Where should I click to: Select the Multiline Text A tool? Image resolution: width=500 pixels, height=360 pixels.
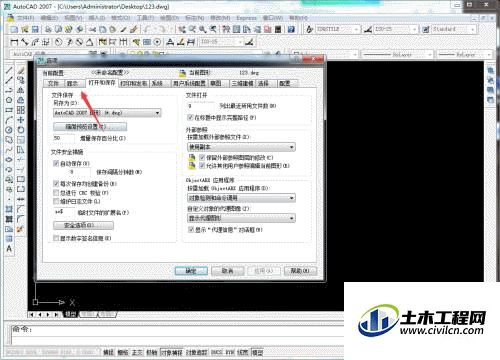[x=9, y=249]
